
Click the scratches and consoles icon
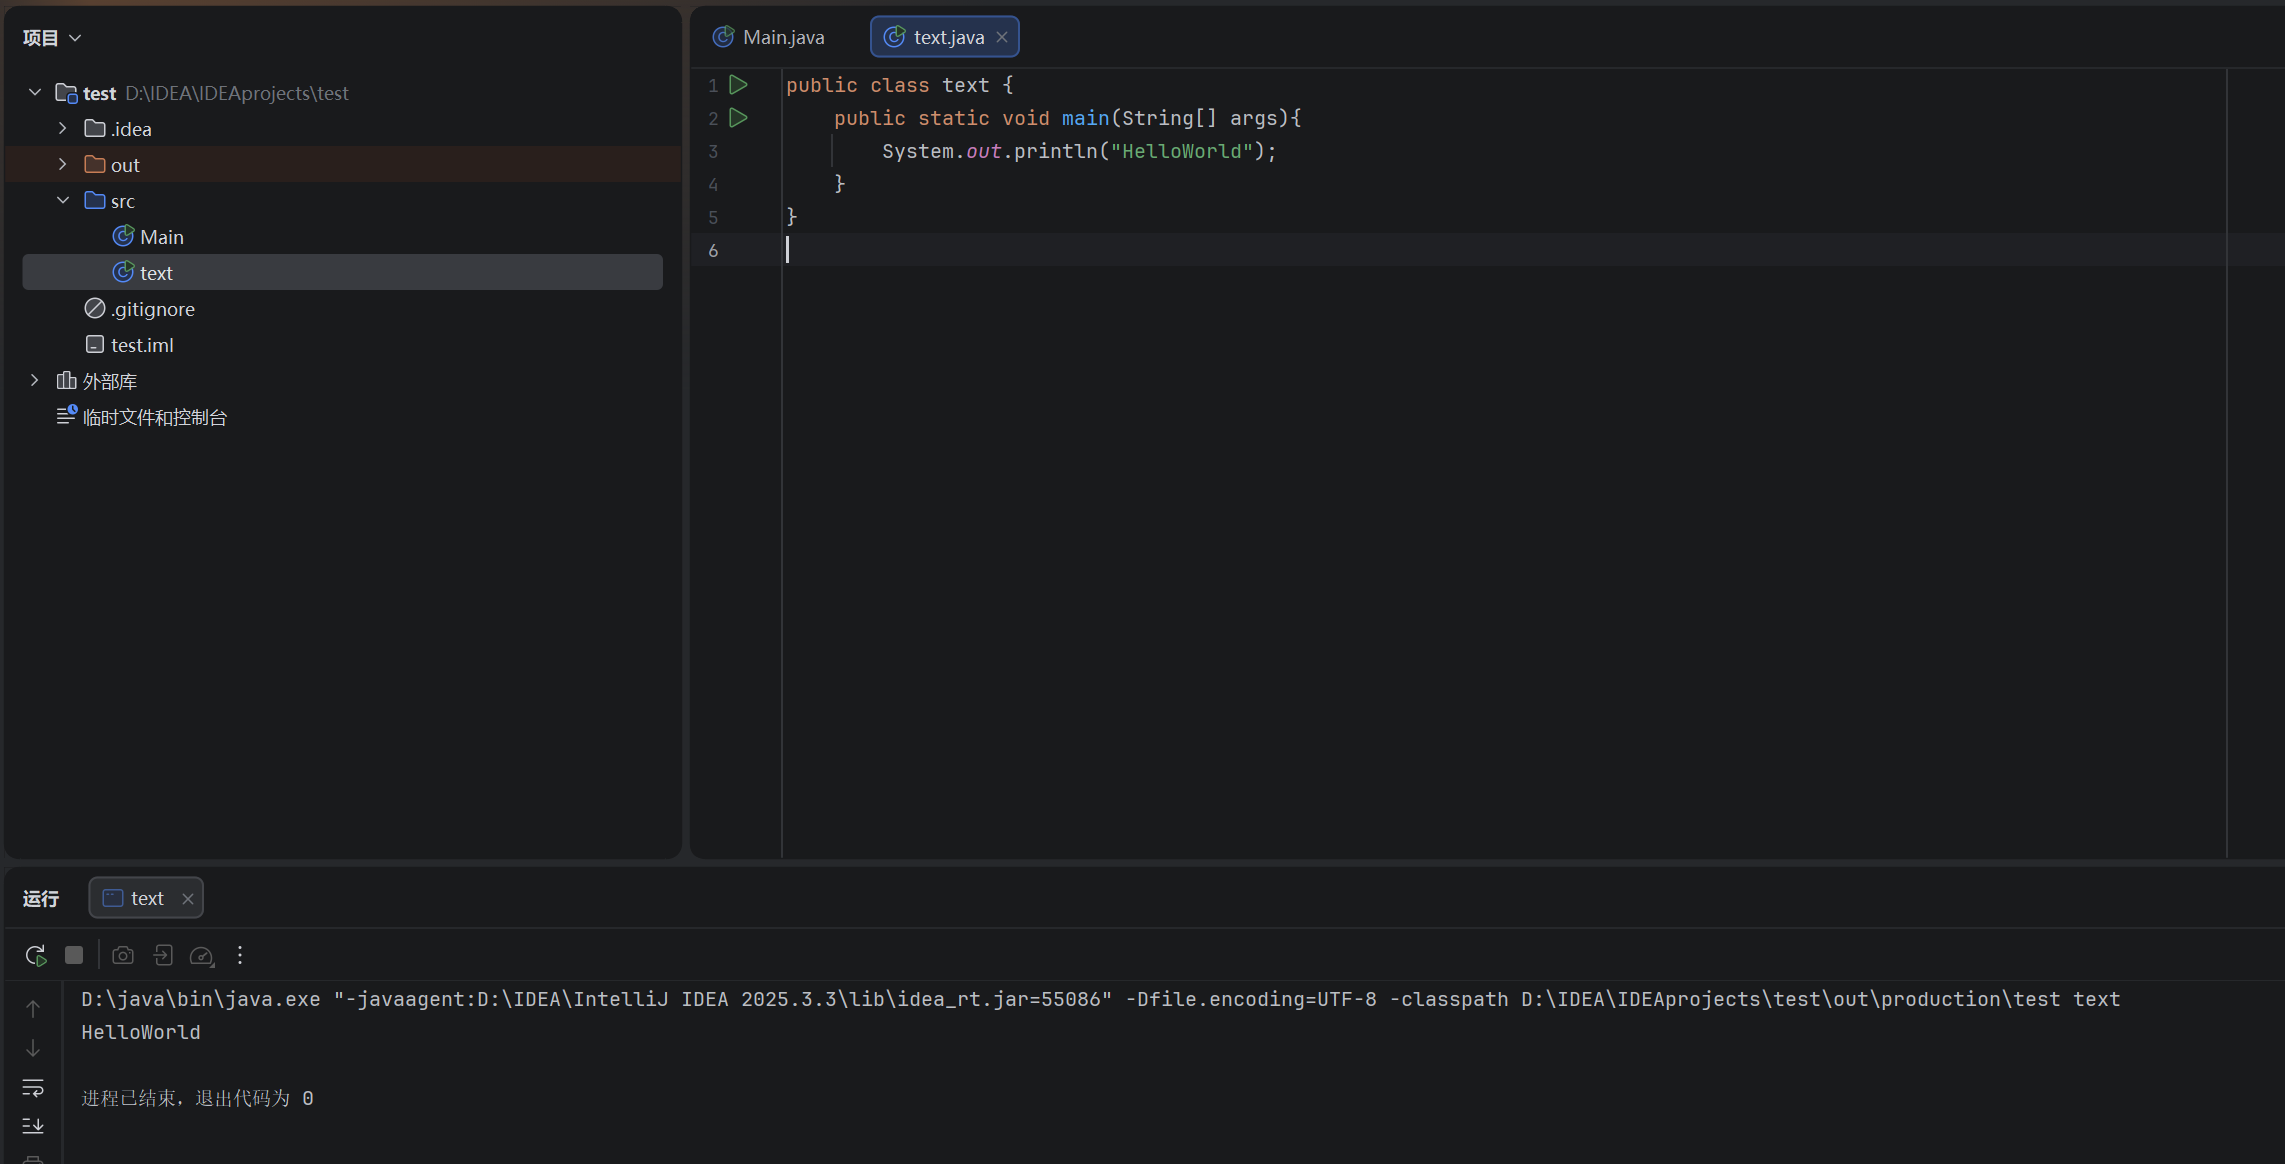67,416
